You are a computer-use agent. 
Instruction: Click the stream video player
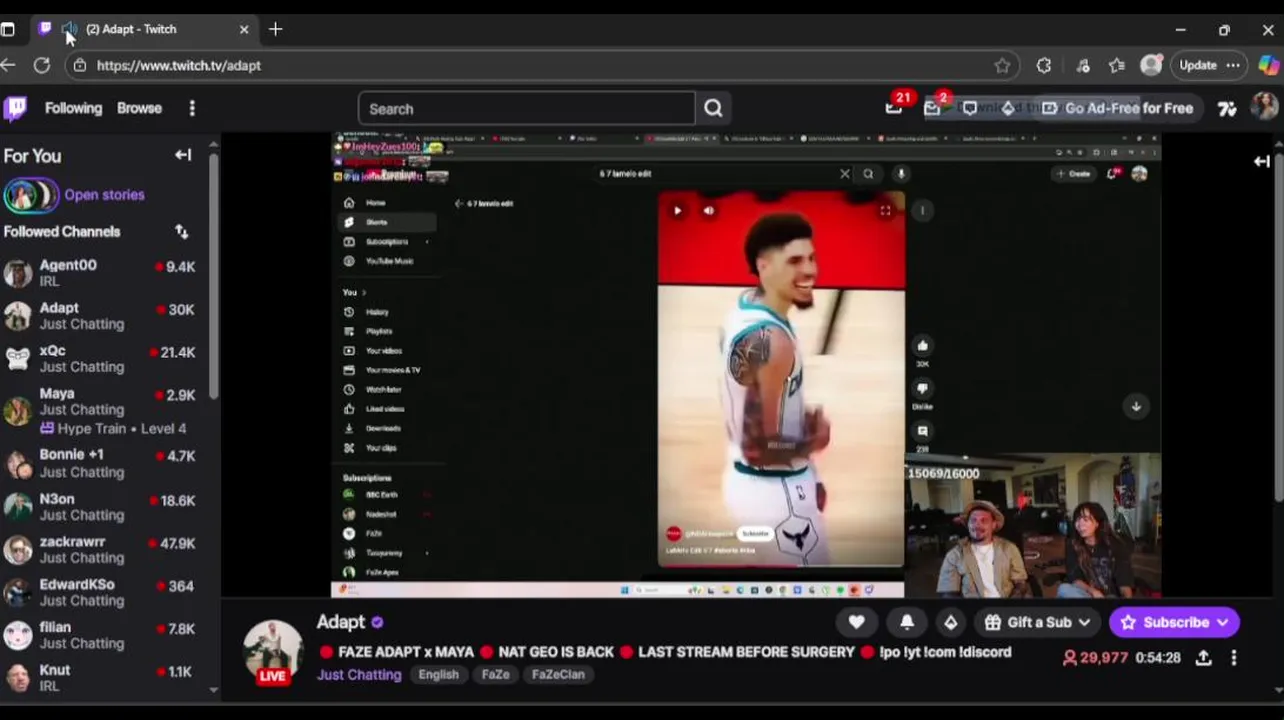[746, 365]
